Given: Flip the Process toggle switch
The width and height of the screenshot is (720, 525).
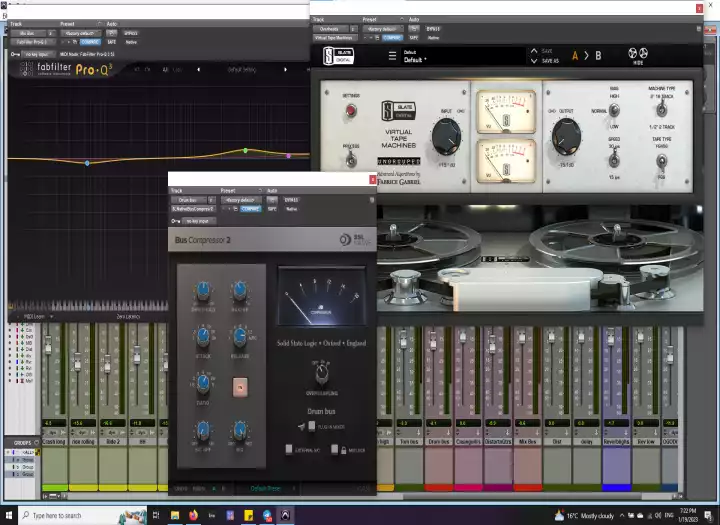Looking at the screenshot, I should click(351, 160).
